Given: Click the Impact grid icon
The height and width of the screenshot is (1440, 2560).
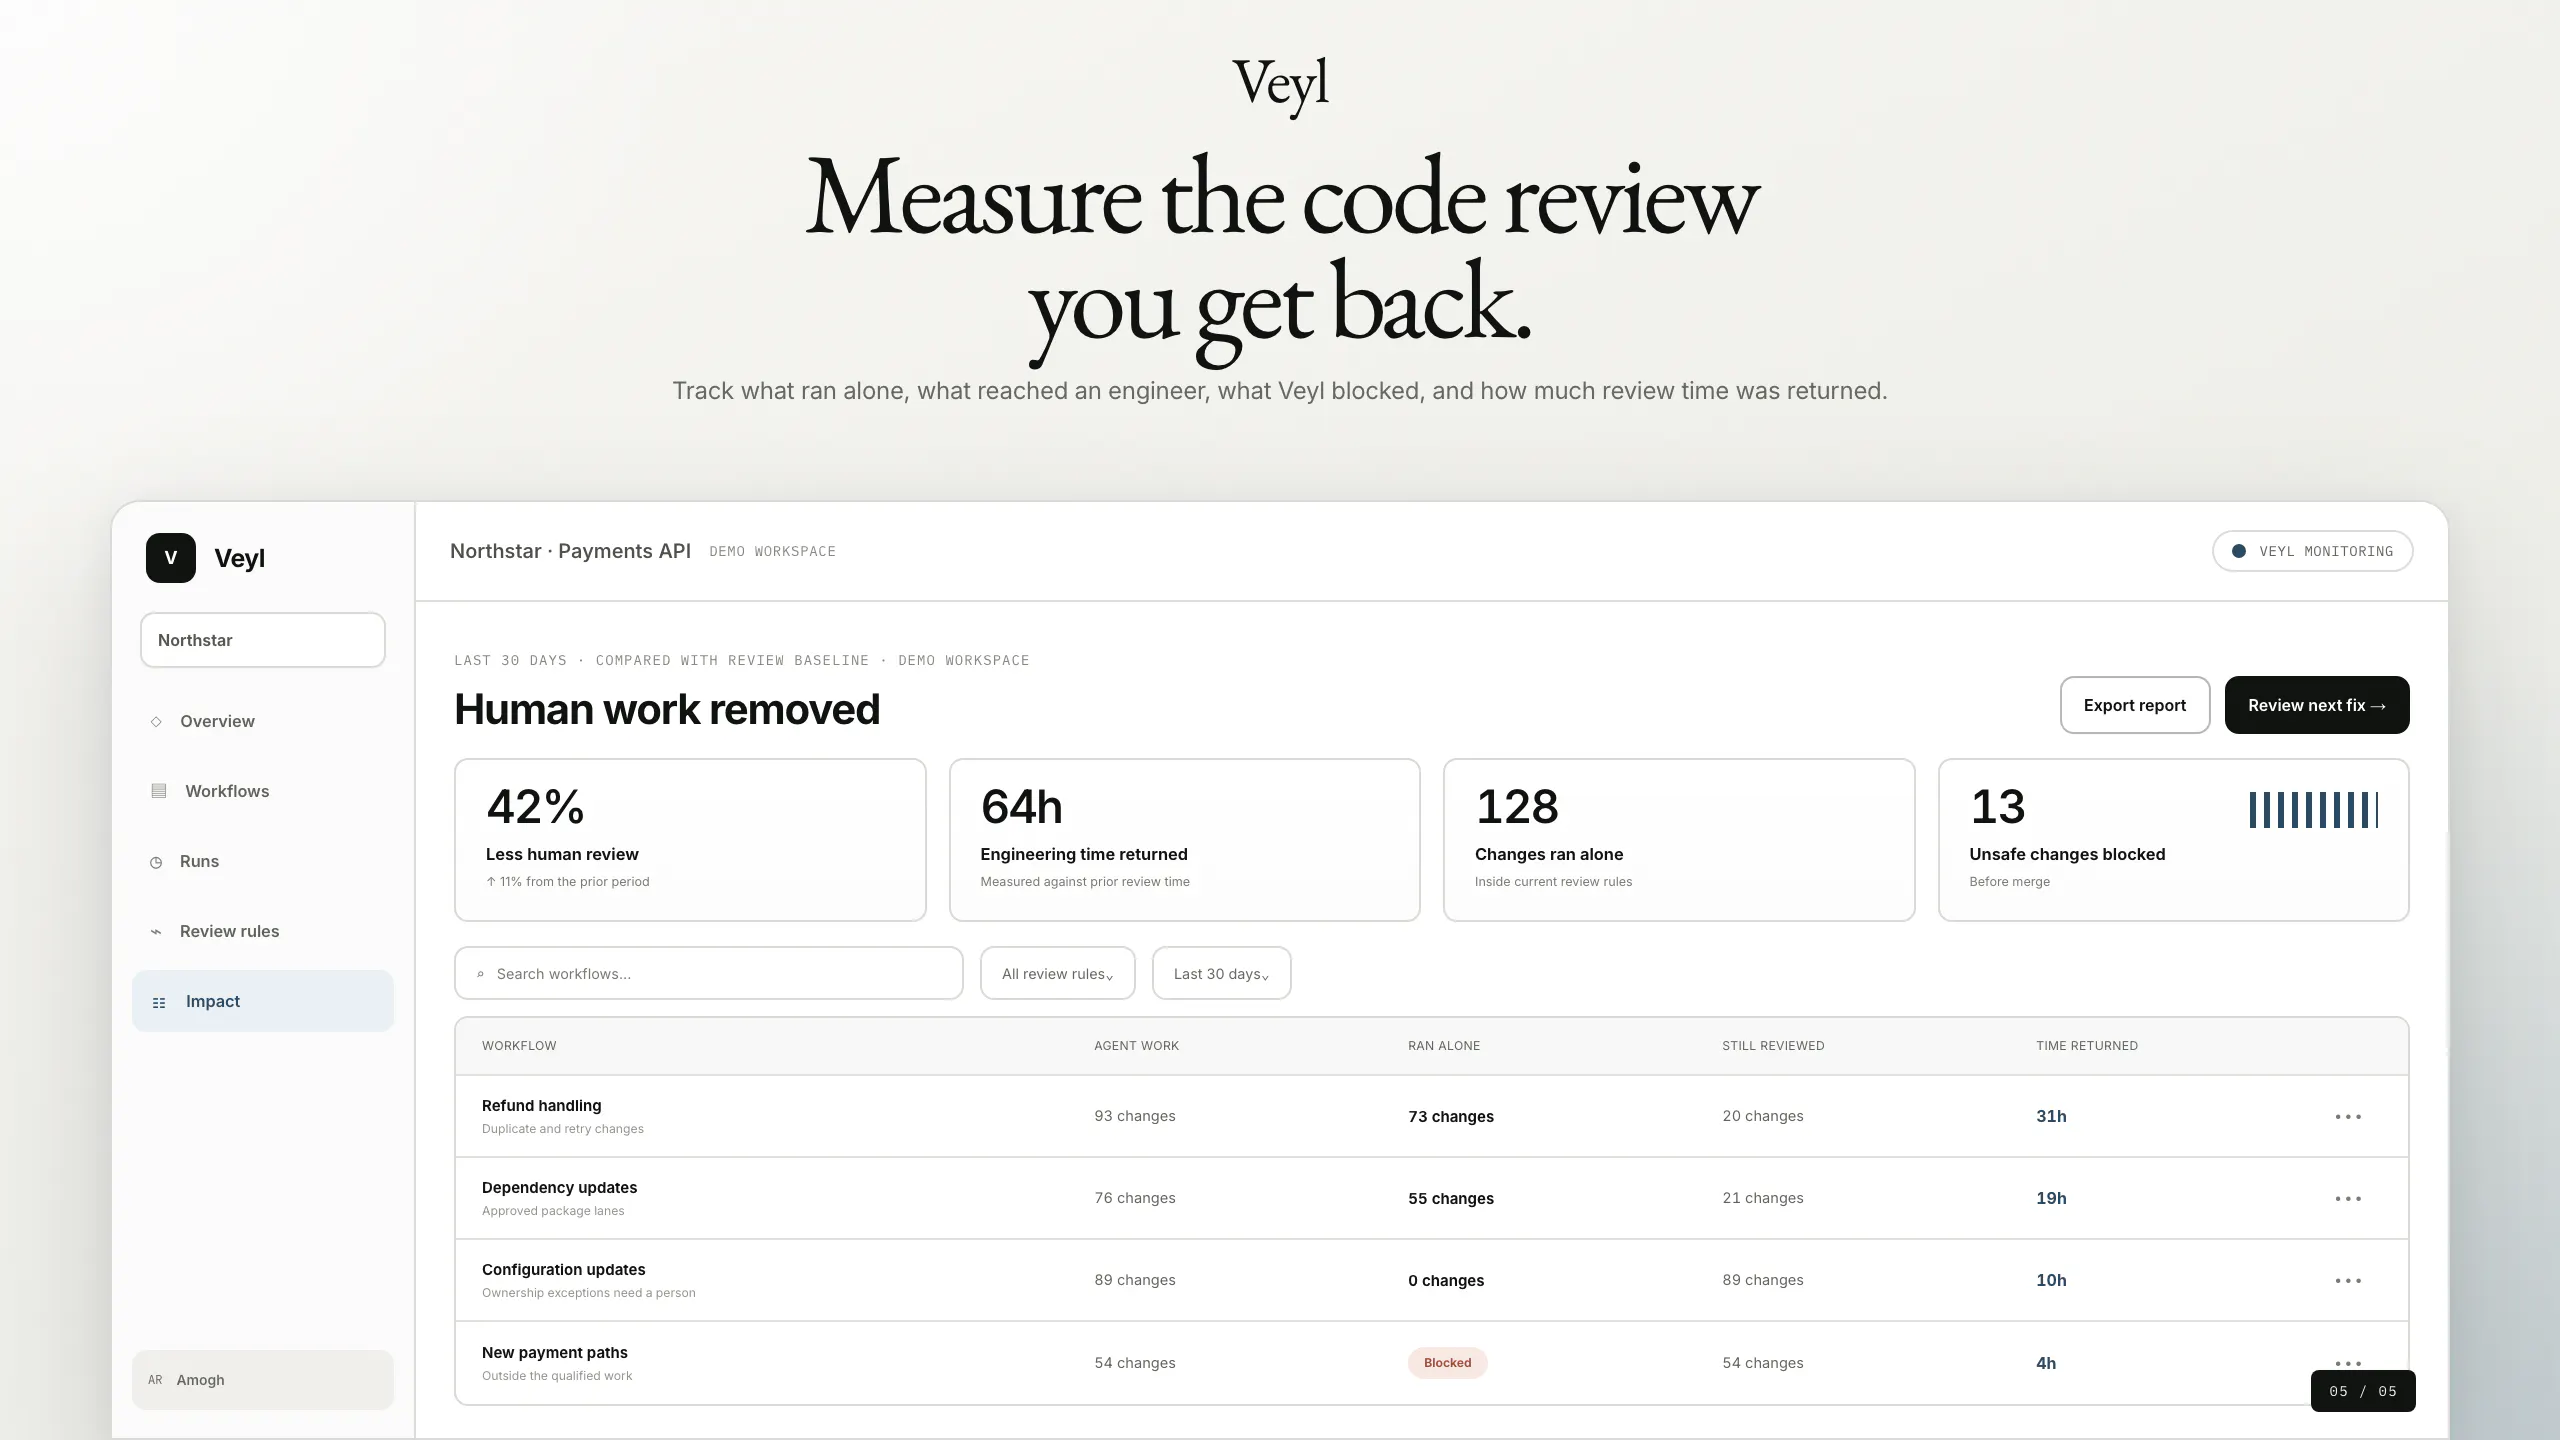Looking at the screenshot, I should coord(159,1002).
